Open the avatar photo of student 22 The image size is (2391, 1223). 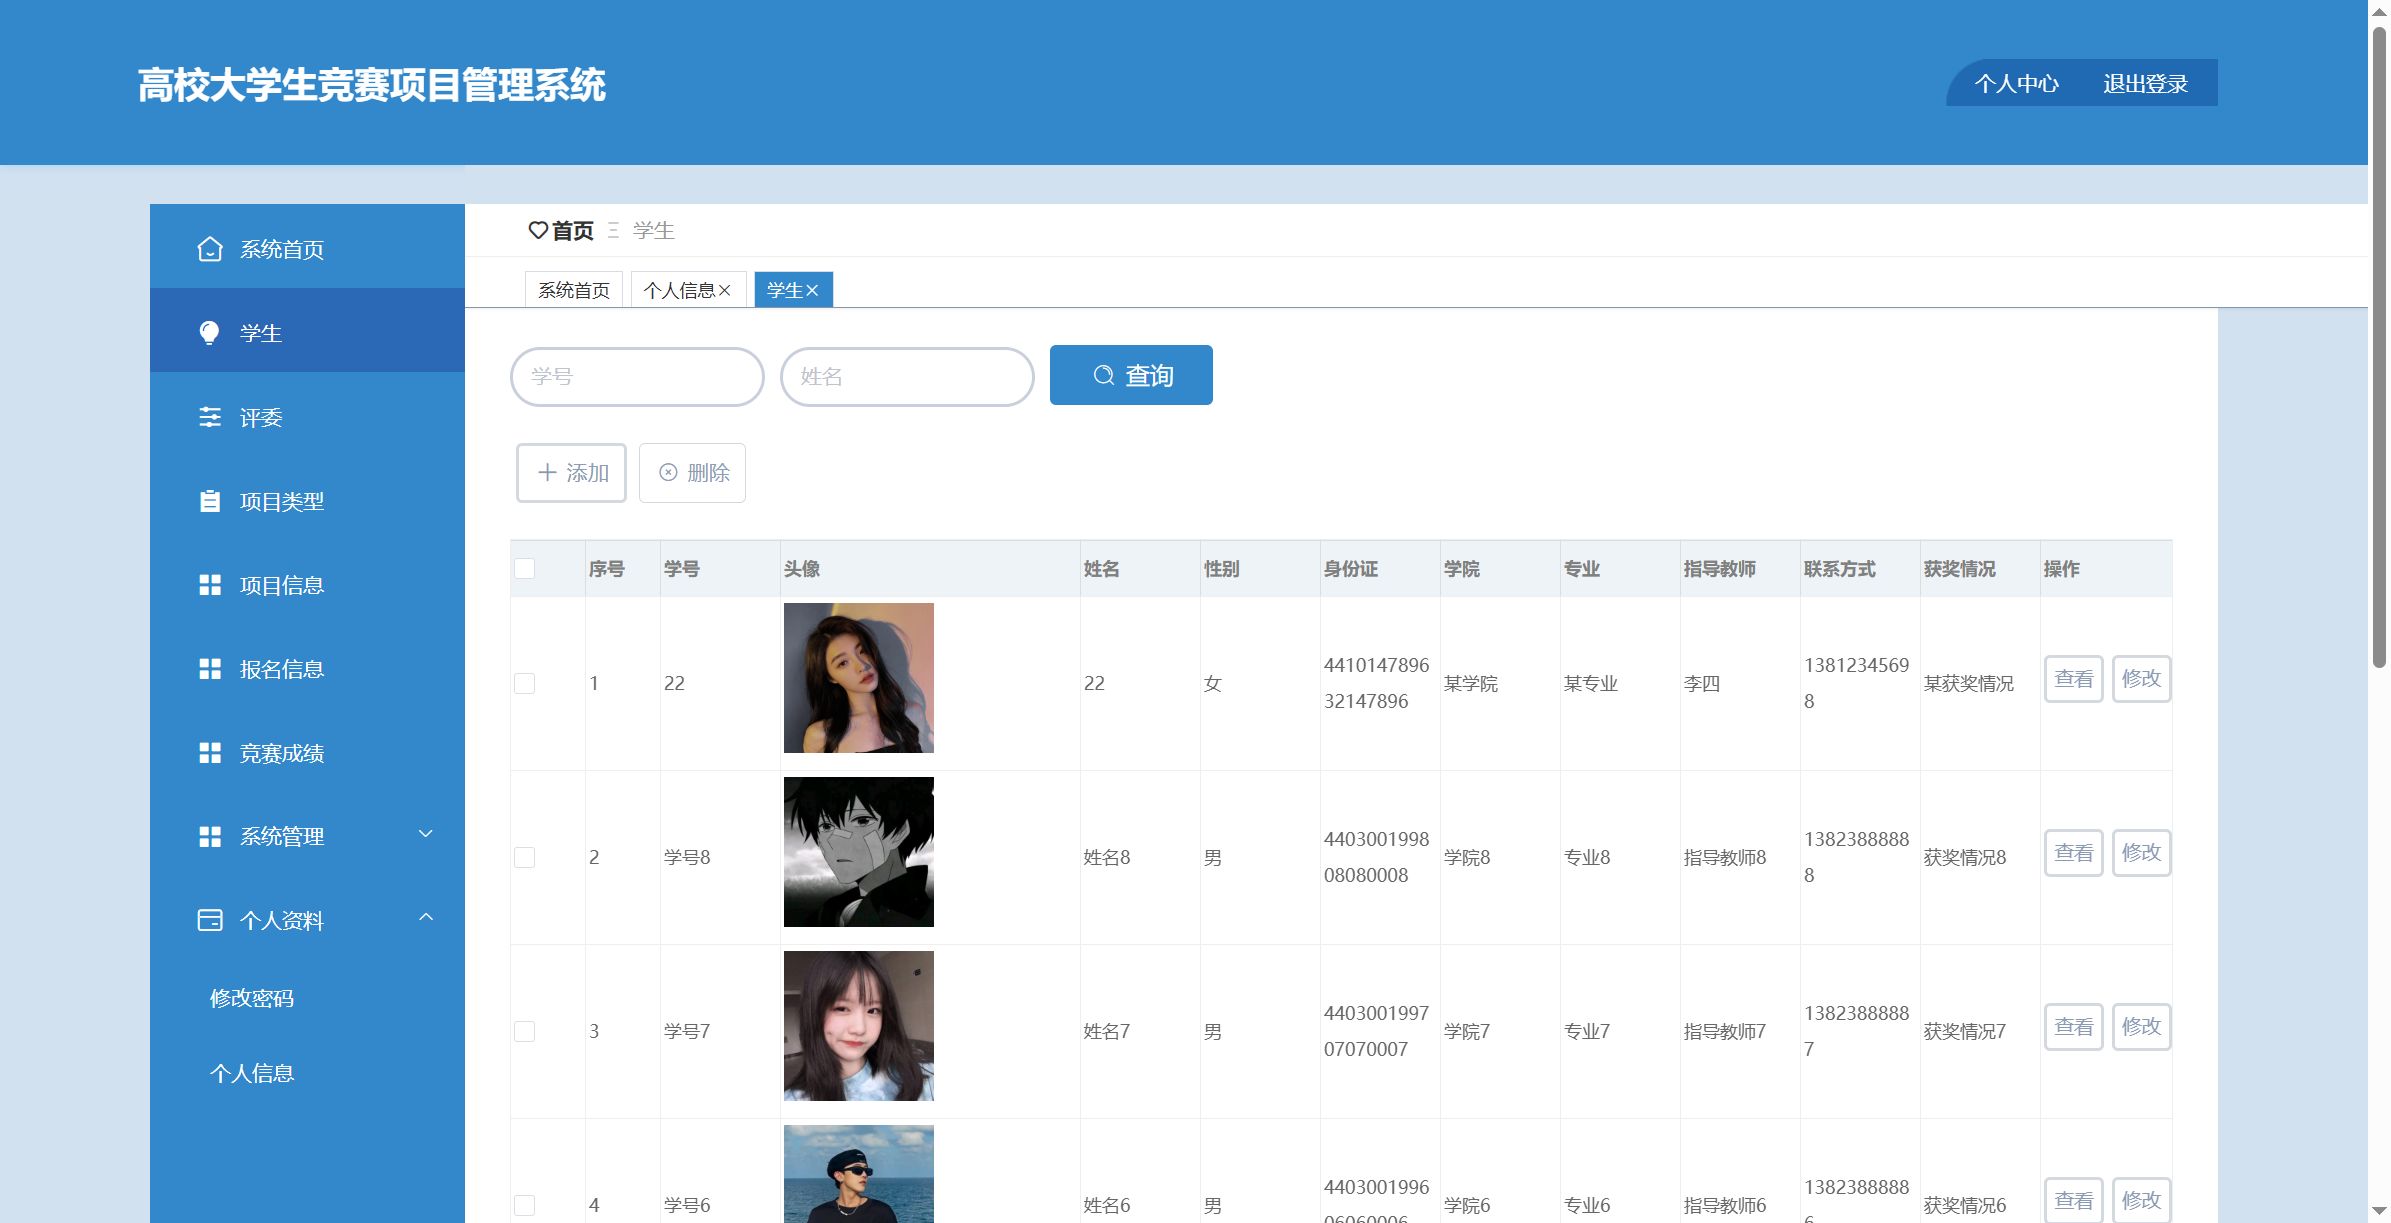(859, 678)
